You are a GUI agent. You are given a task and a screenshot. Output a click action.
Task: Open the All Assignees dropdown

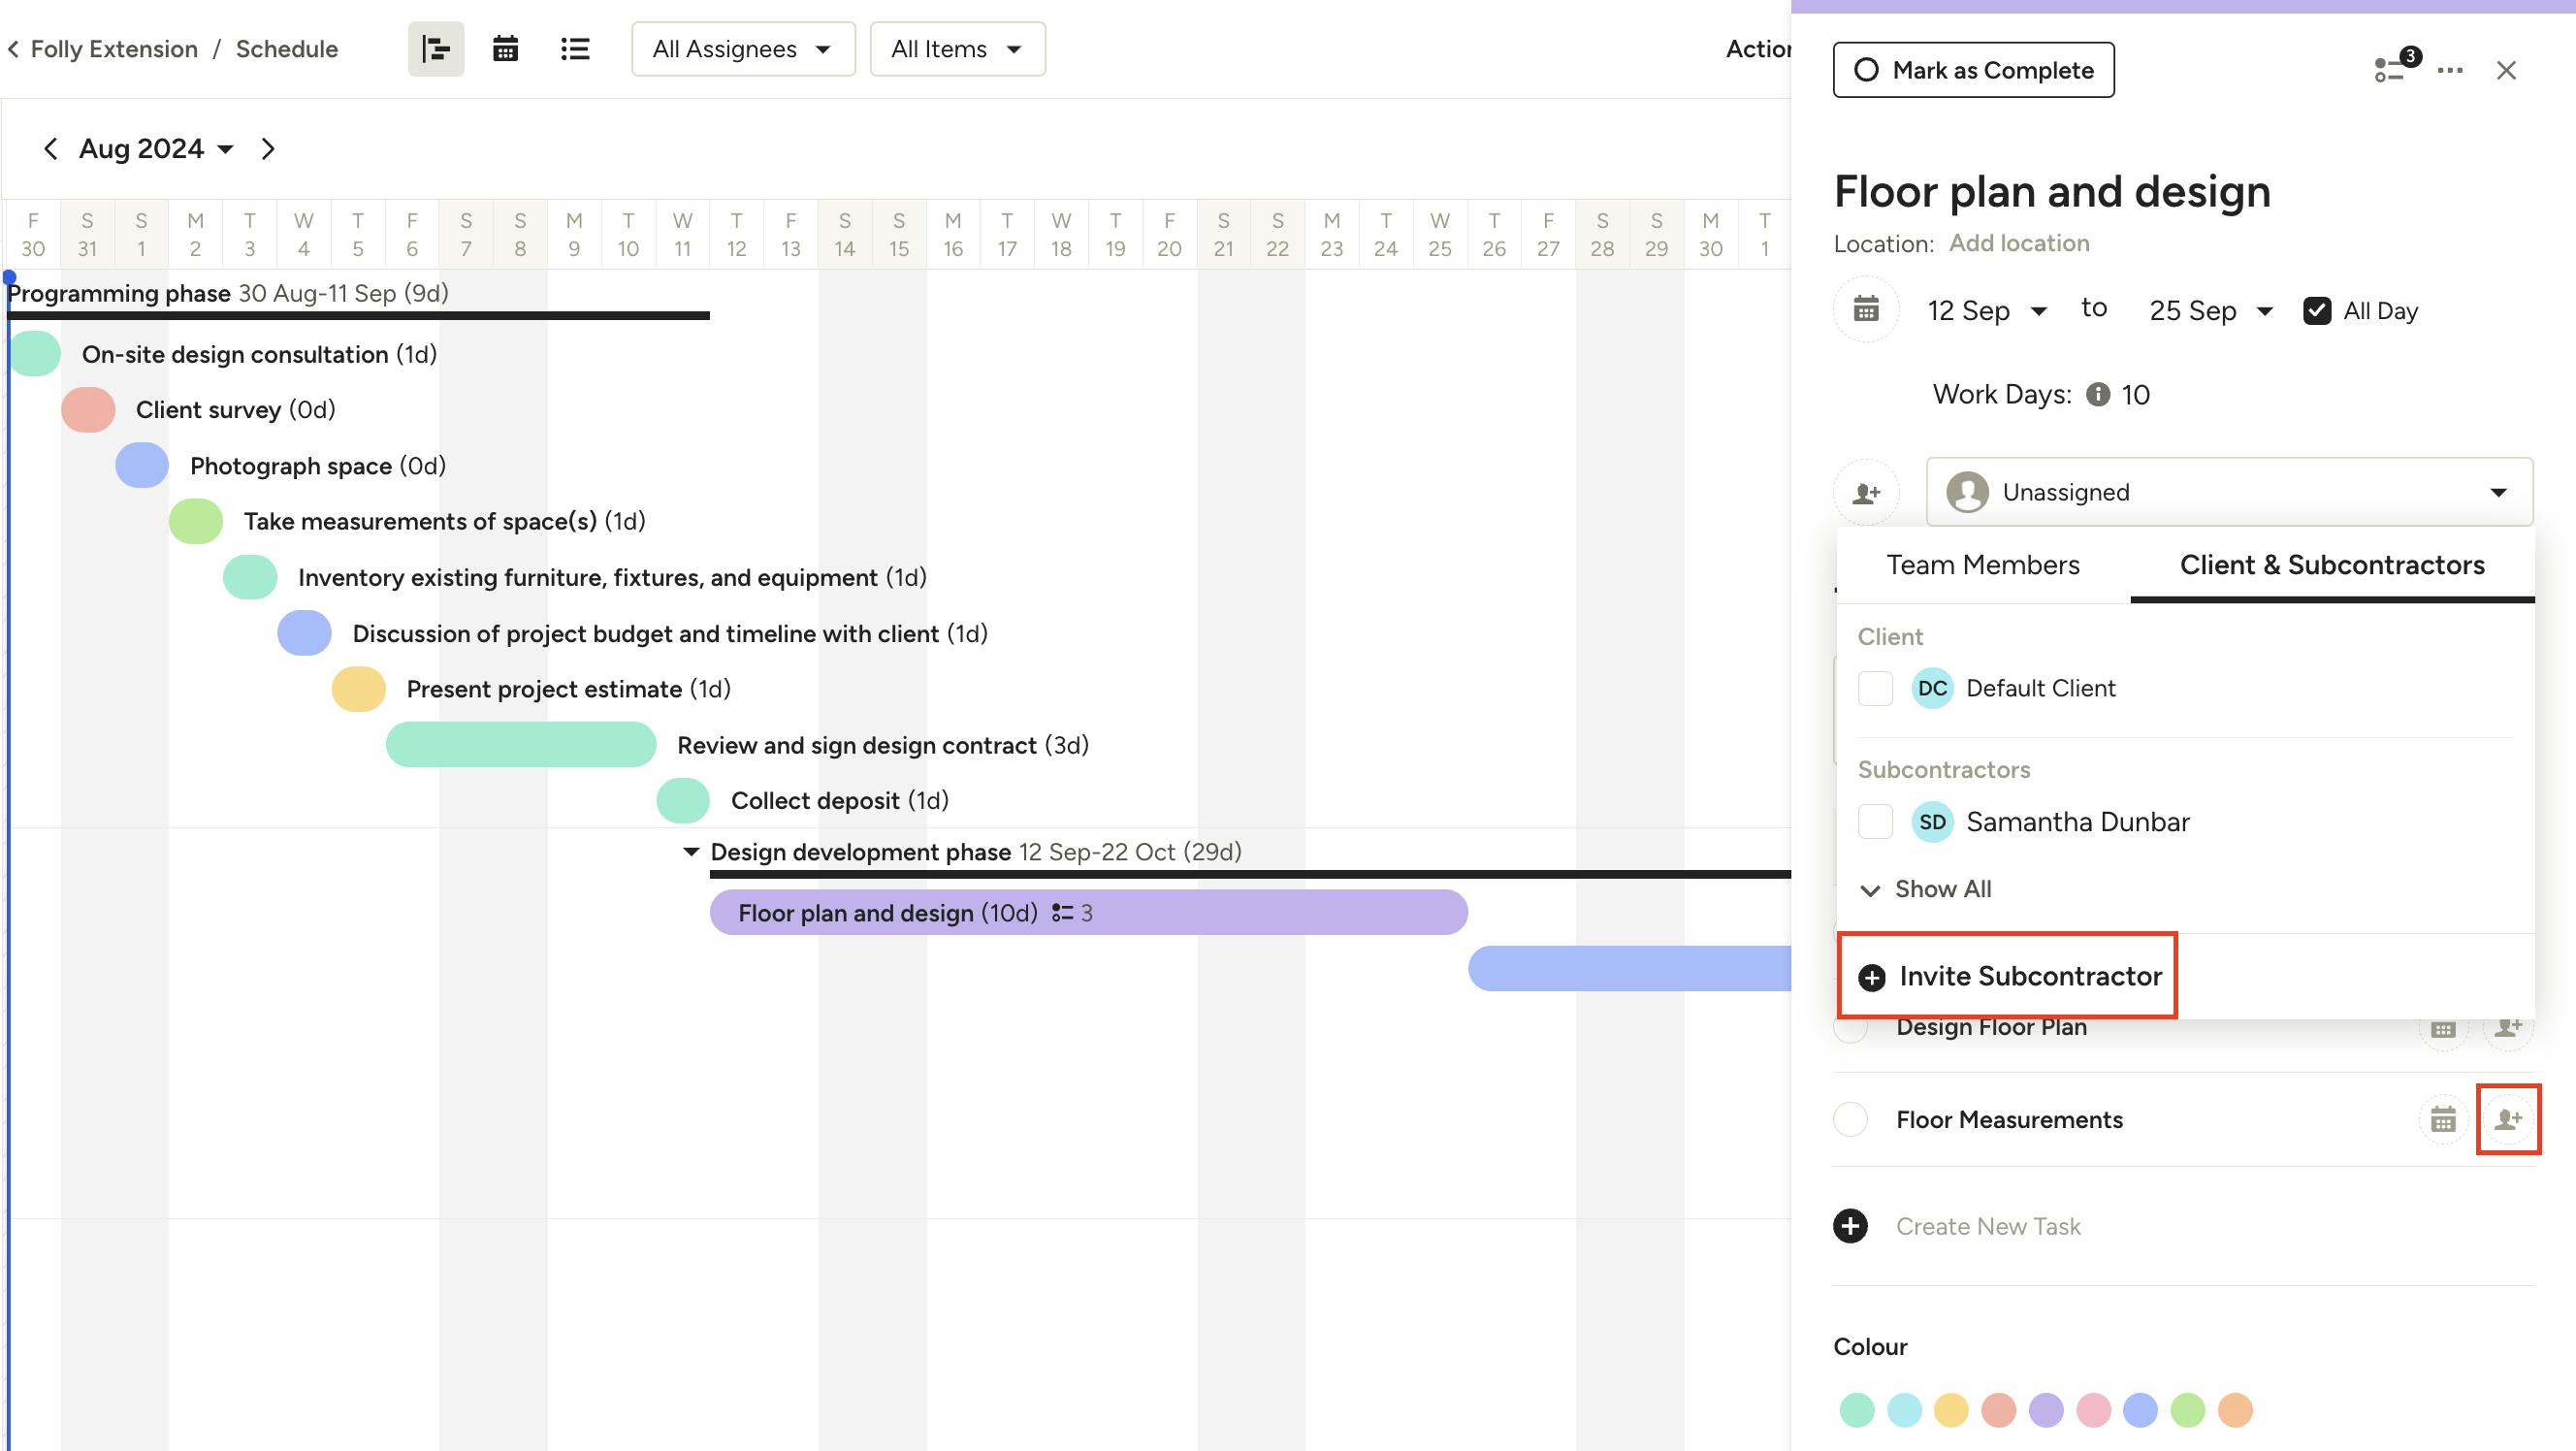click(x=742, y=49)
